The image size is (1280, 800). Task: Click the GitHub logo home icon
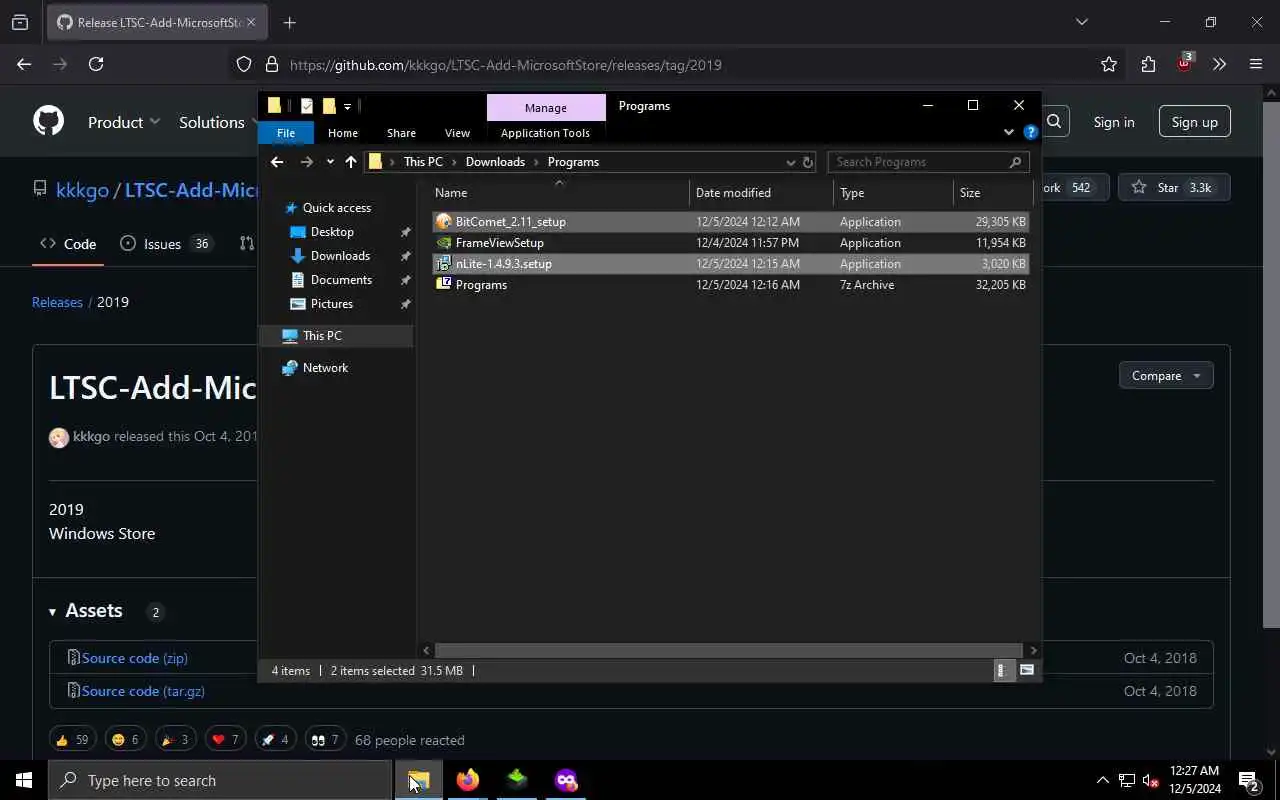pyautogui.click(x=48, y=121)
